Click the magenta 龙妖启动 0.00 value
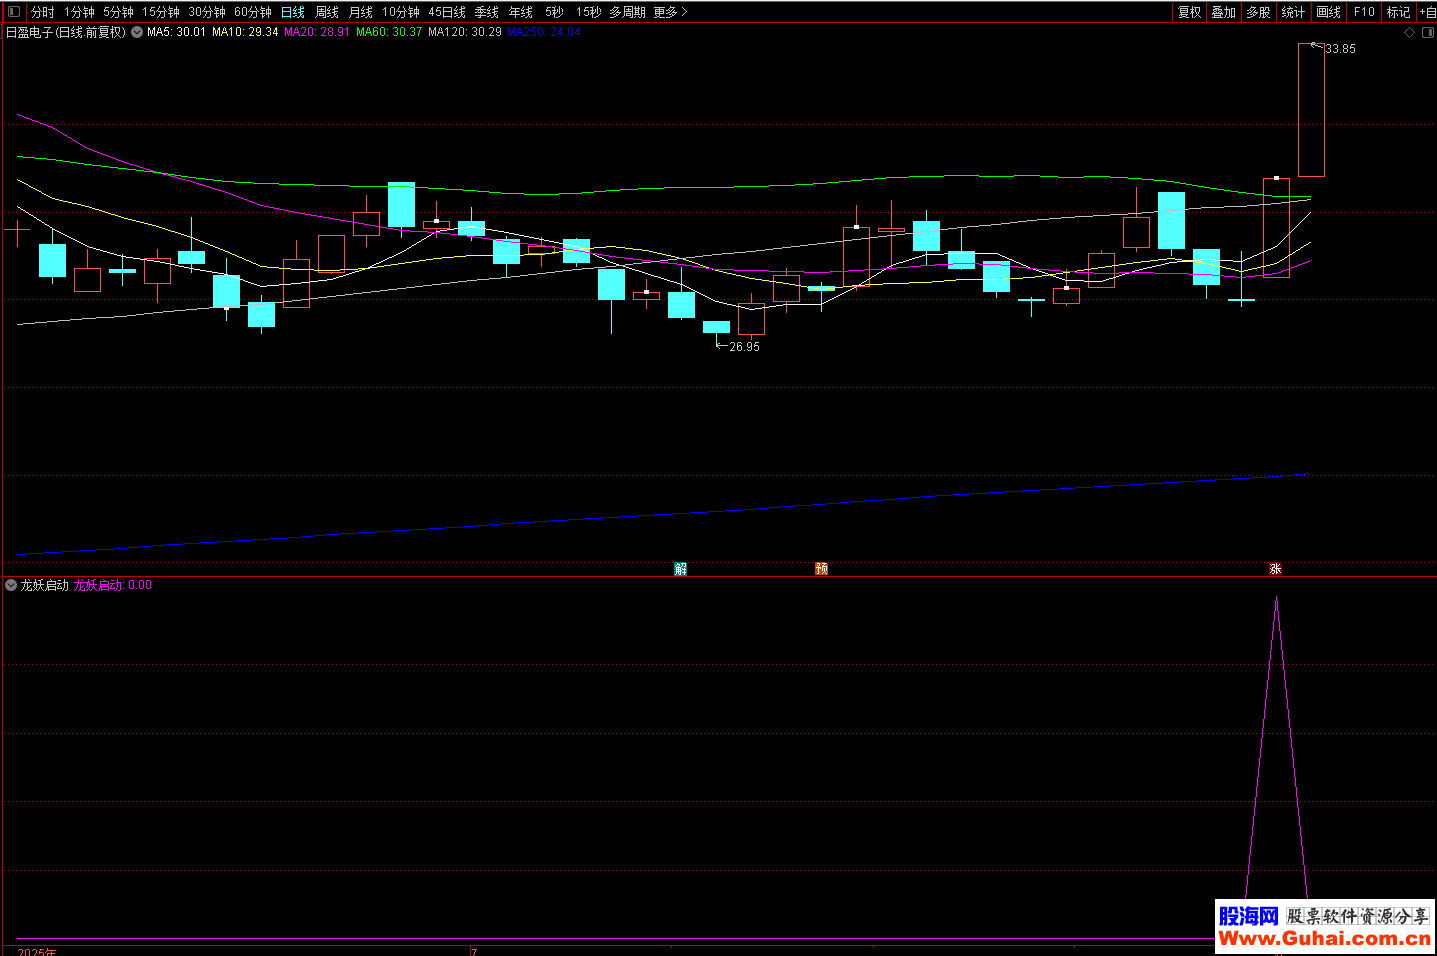 pyautogui.click(x=113, y=585)
